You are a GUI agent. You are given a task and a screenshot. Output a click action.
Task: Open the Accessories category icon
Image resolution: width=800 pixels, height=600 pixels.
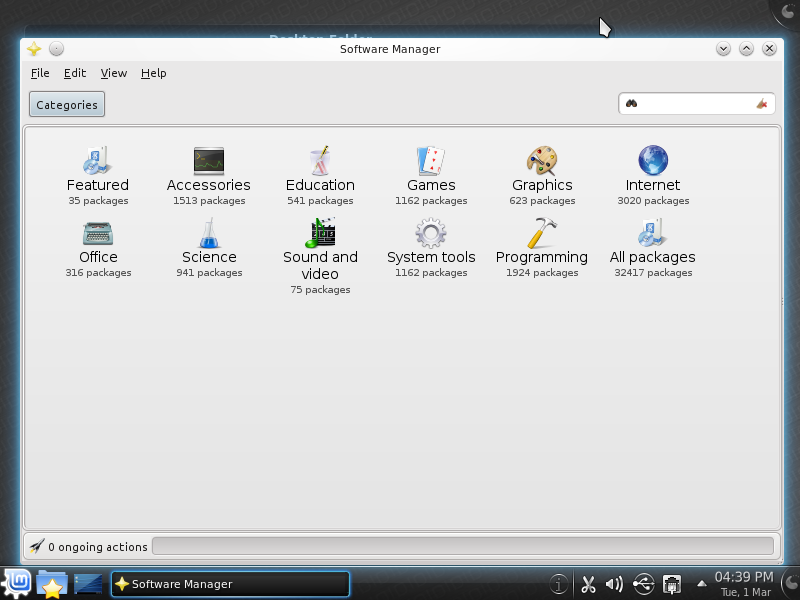point(208,170)
